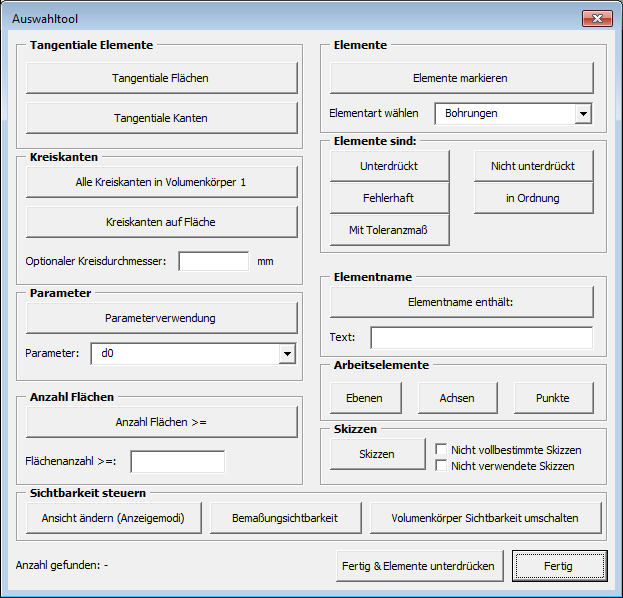Select Achsen work elements button
The image size is (623, 598).
pos(458,398)
